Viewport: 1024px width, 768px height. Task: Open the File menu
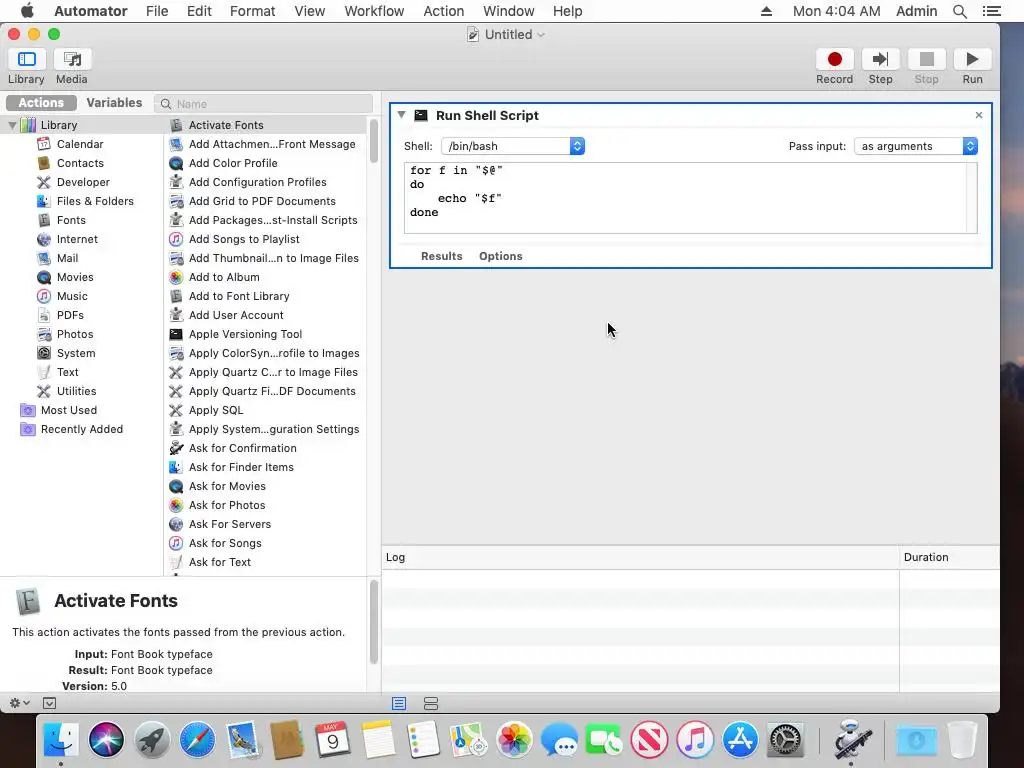point(157,11)
